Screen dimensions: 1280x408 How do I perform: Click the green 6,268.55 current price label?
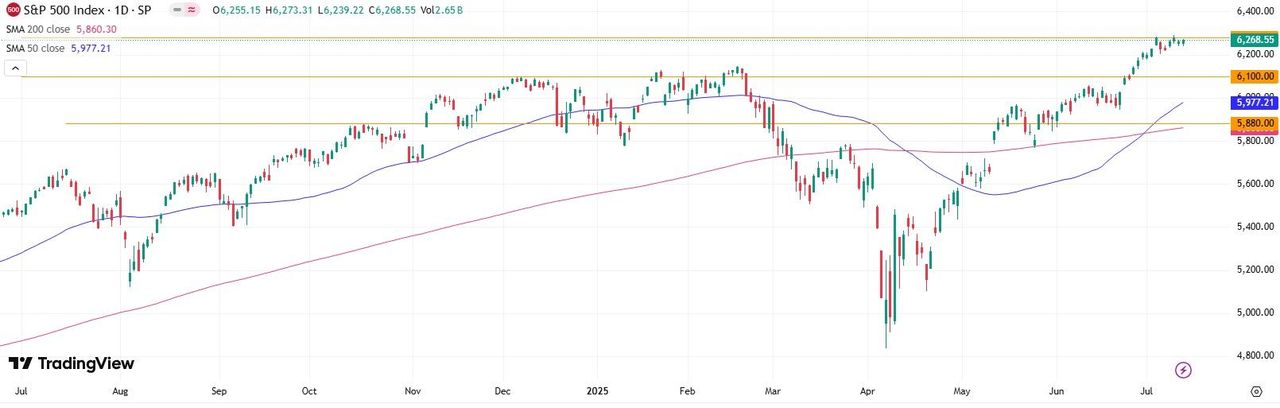(x=1254, y=40)
